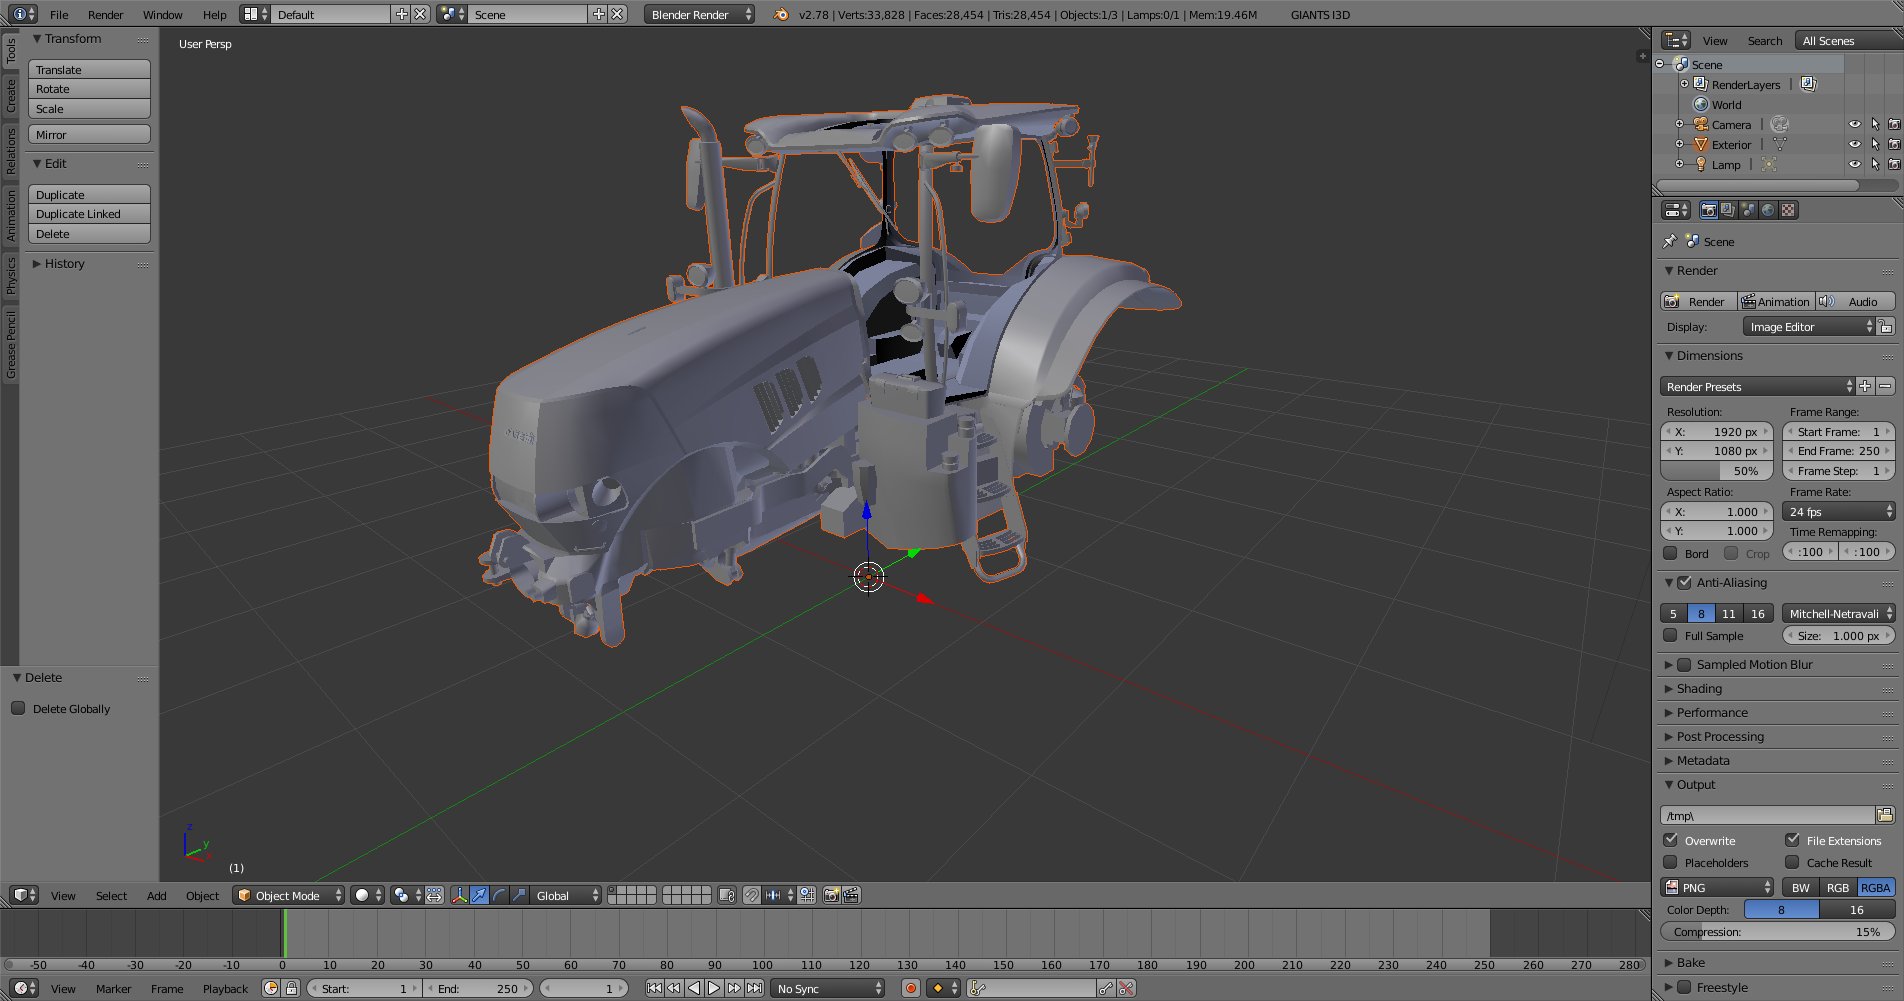Enable the Bord render border checkbox

click(x=1670, y=553)
